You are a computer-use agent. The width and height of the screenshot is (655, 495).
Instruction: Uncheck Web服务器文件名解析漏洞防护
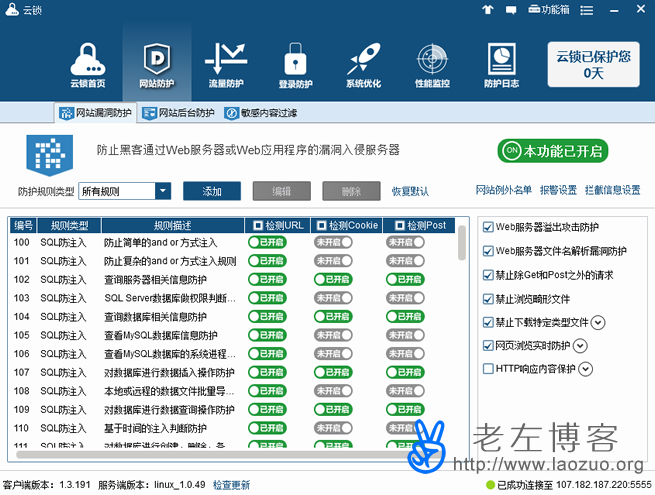point(488,251)
